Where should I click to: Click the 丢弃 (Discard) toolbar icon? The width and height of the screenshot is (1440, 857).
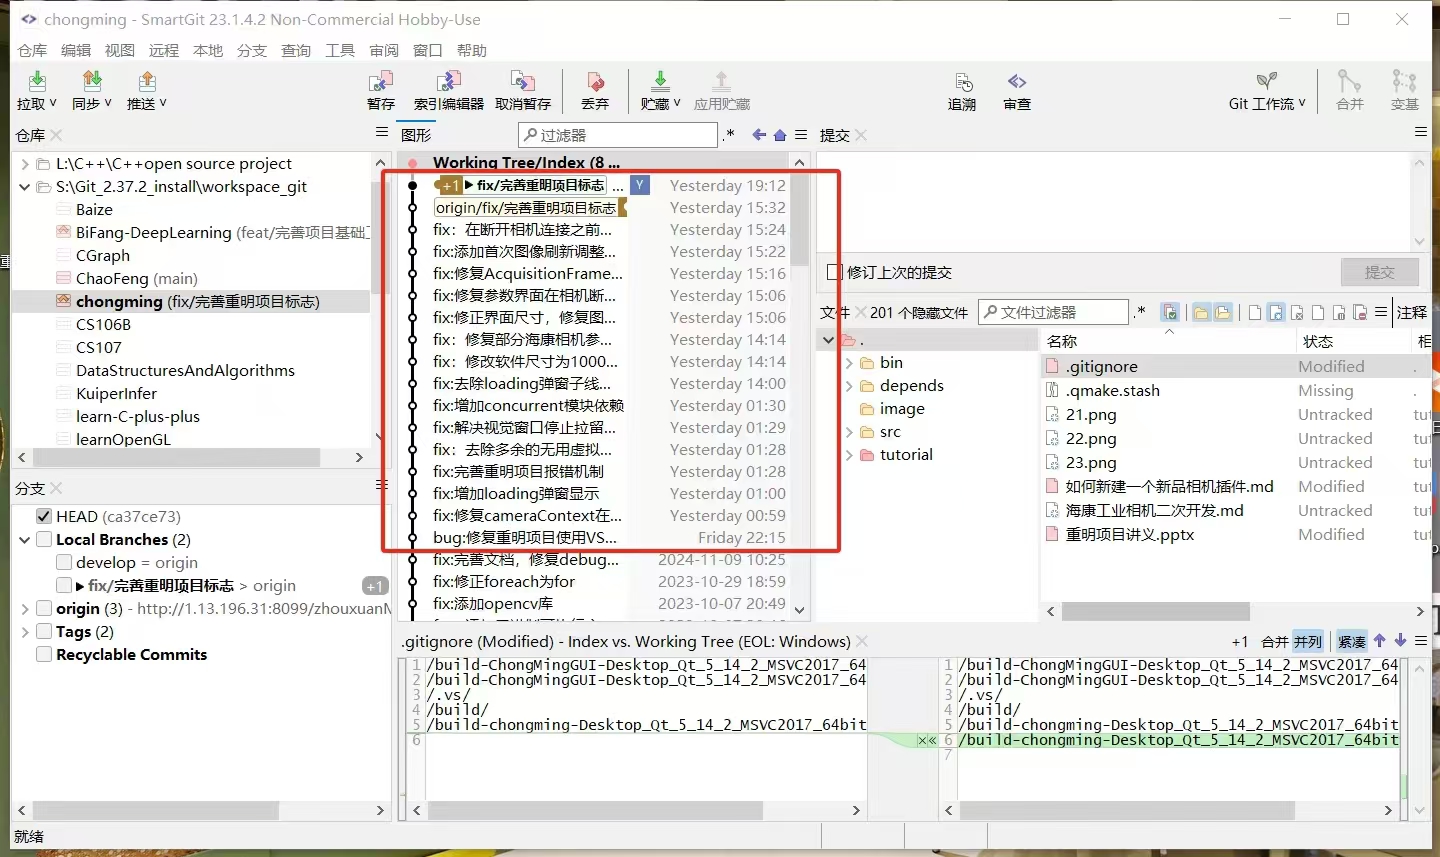(595, 89)
